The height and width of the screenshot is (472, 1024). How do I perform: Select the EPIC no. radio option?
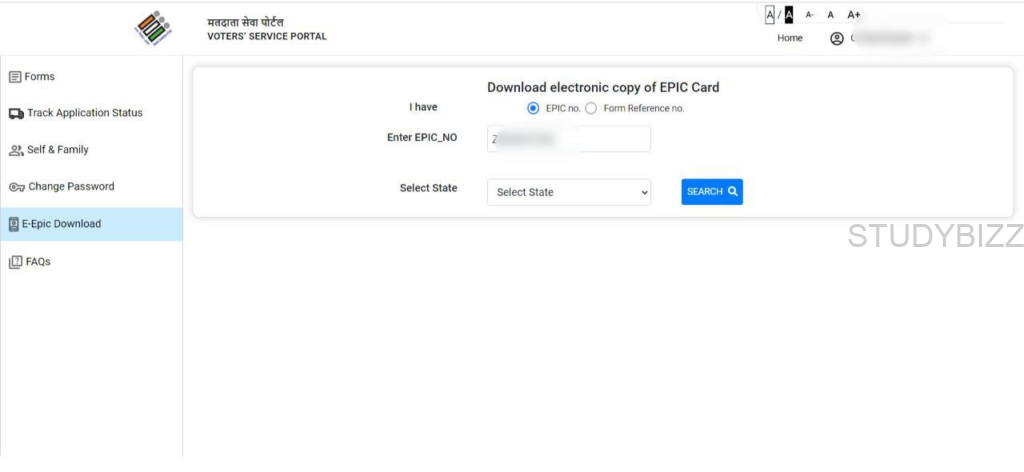[x=533, y=108]
